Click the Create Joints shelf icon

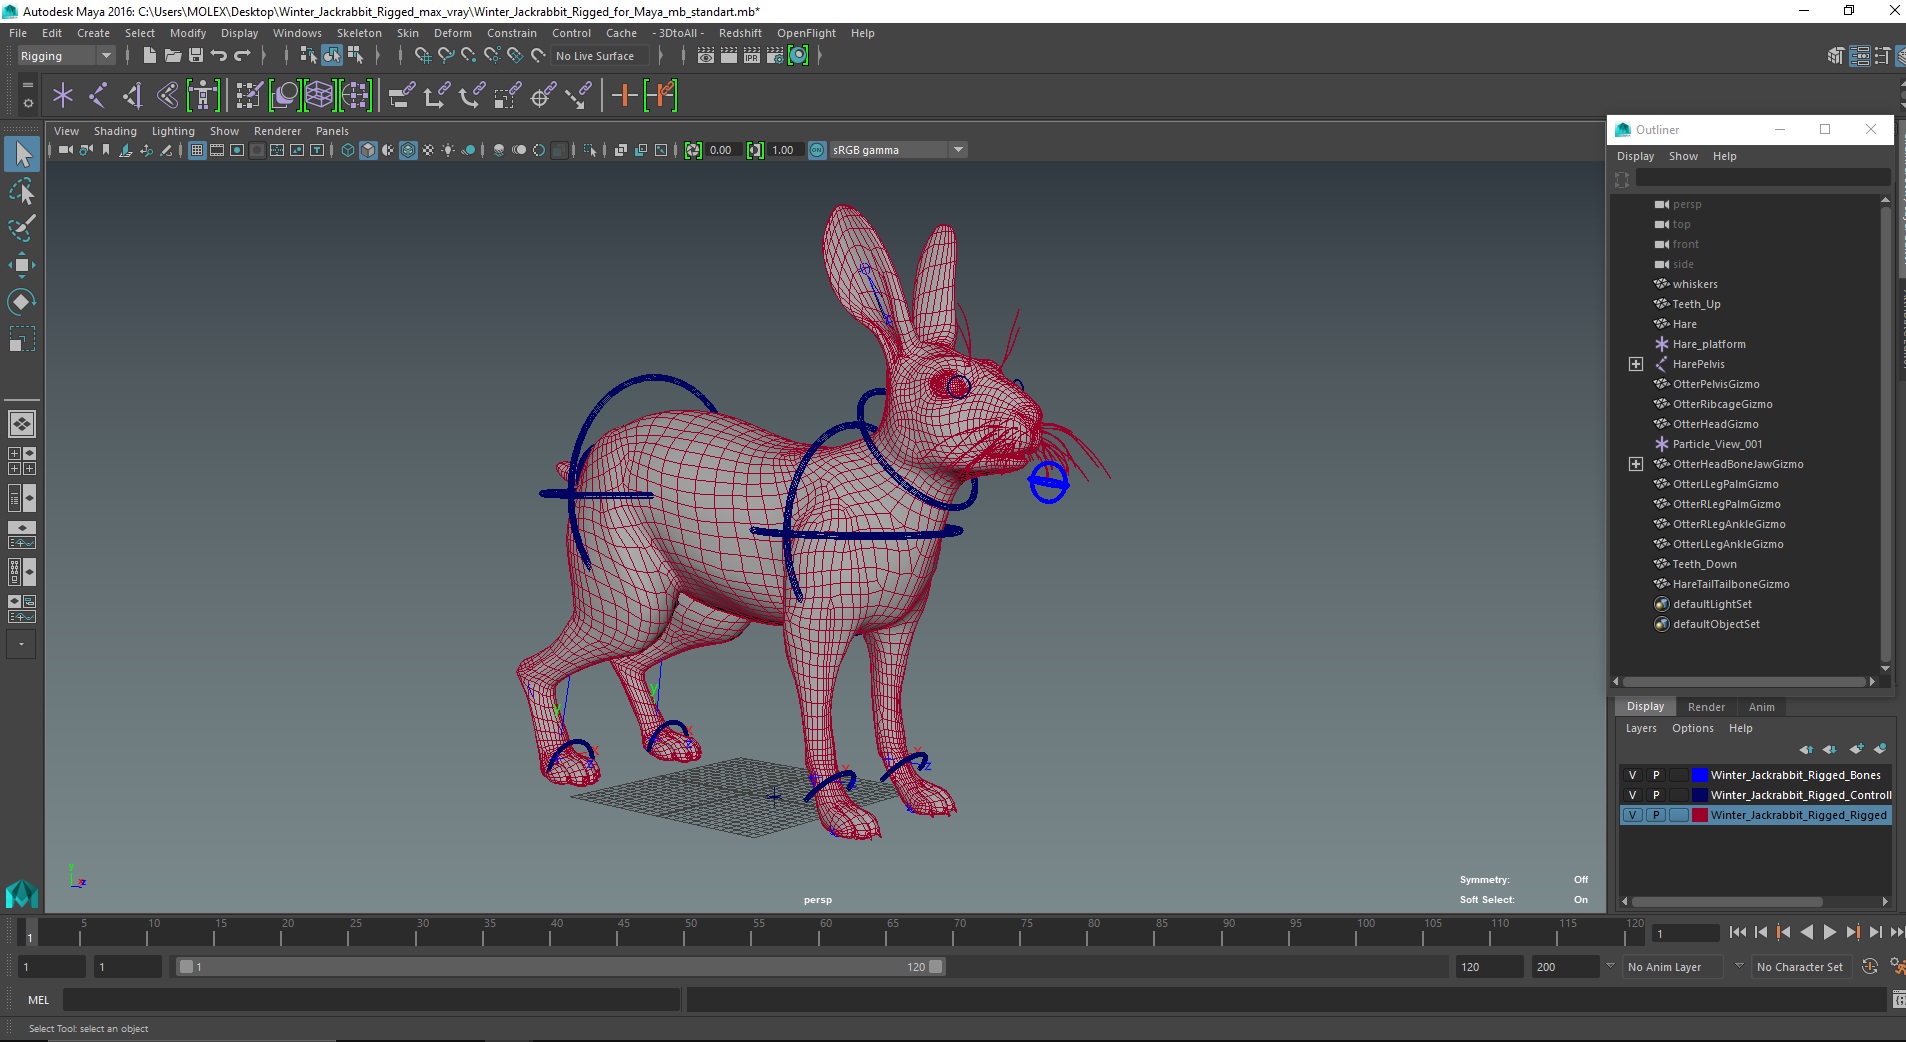tap(98, 95)
